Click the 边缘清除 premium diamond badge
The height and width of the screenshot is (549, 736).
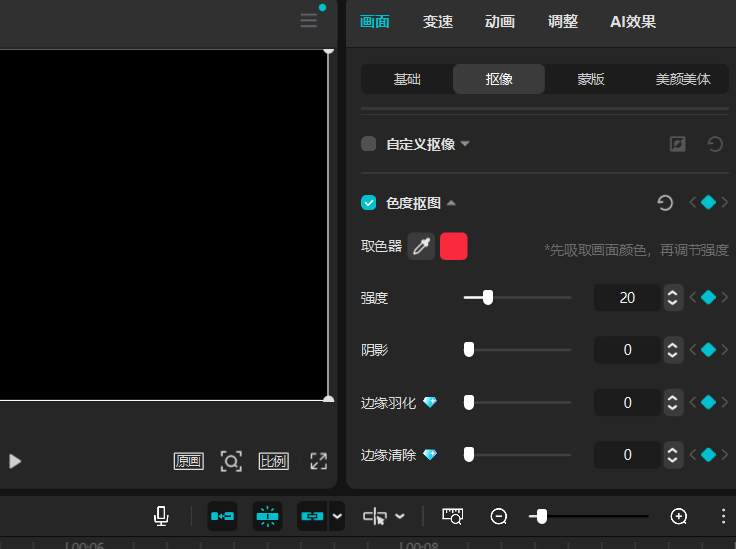tap(430, 454)
